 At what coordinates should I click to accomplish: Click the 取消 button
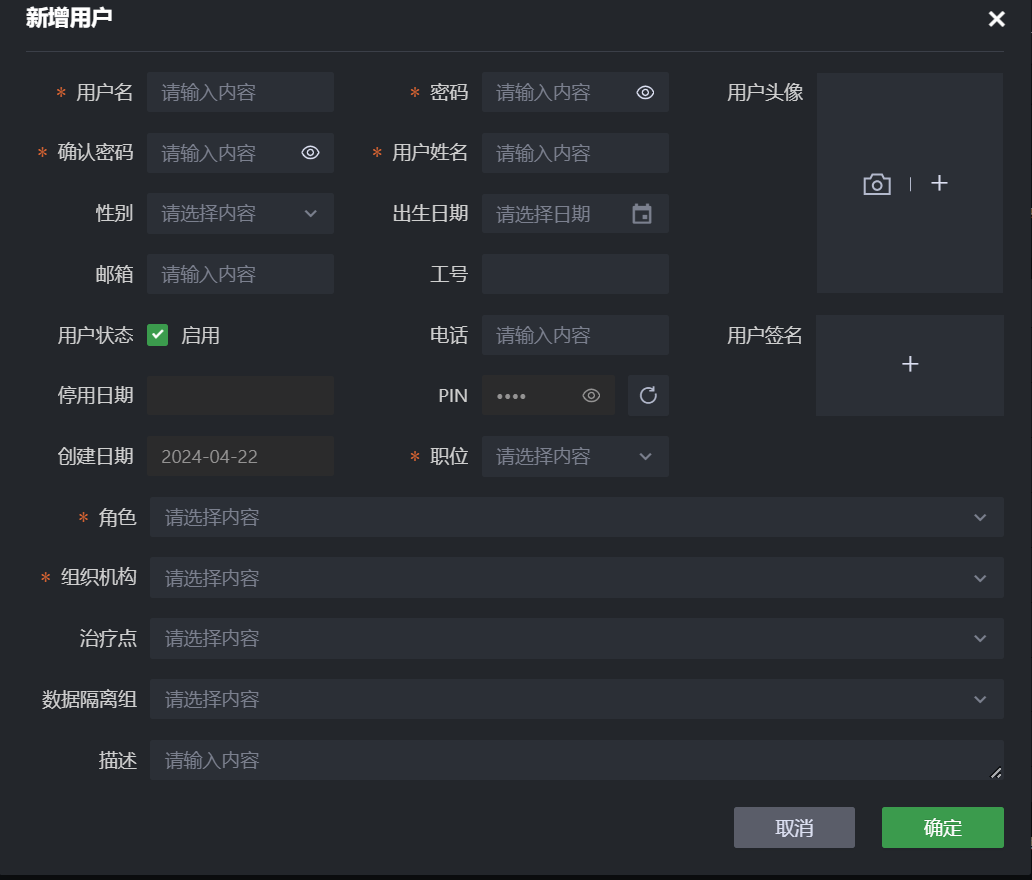pos(794,827)
